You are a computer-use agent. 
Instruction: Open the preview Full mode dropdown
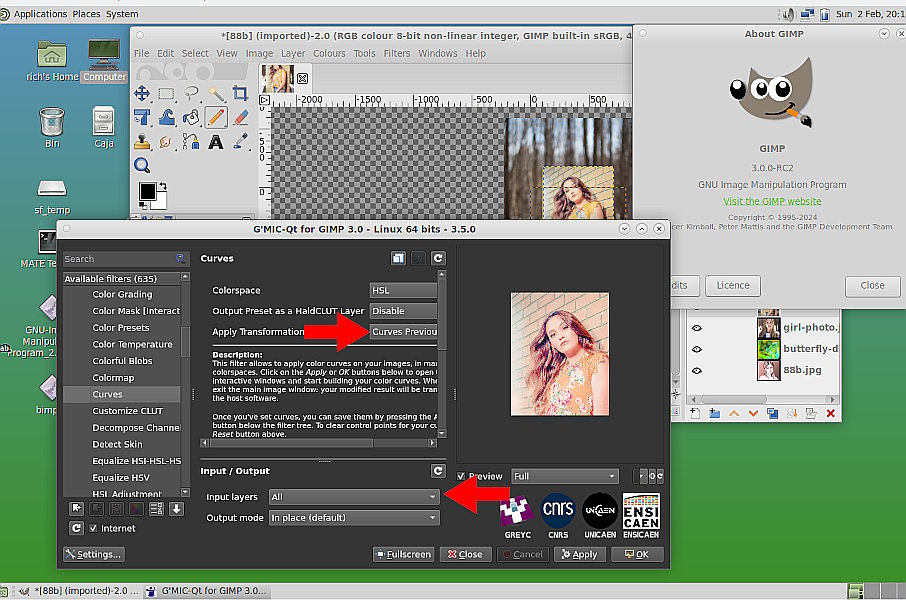tap(565, 476)
